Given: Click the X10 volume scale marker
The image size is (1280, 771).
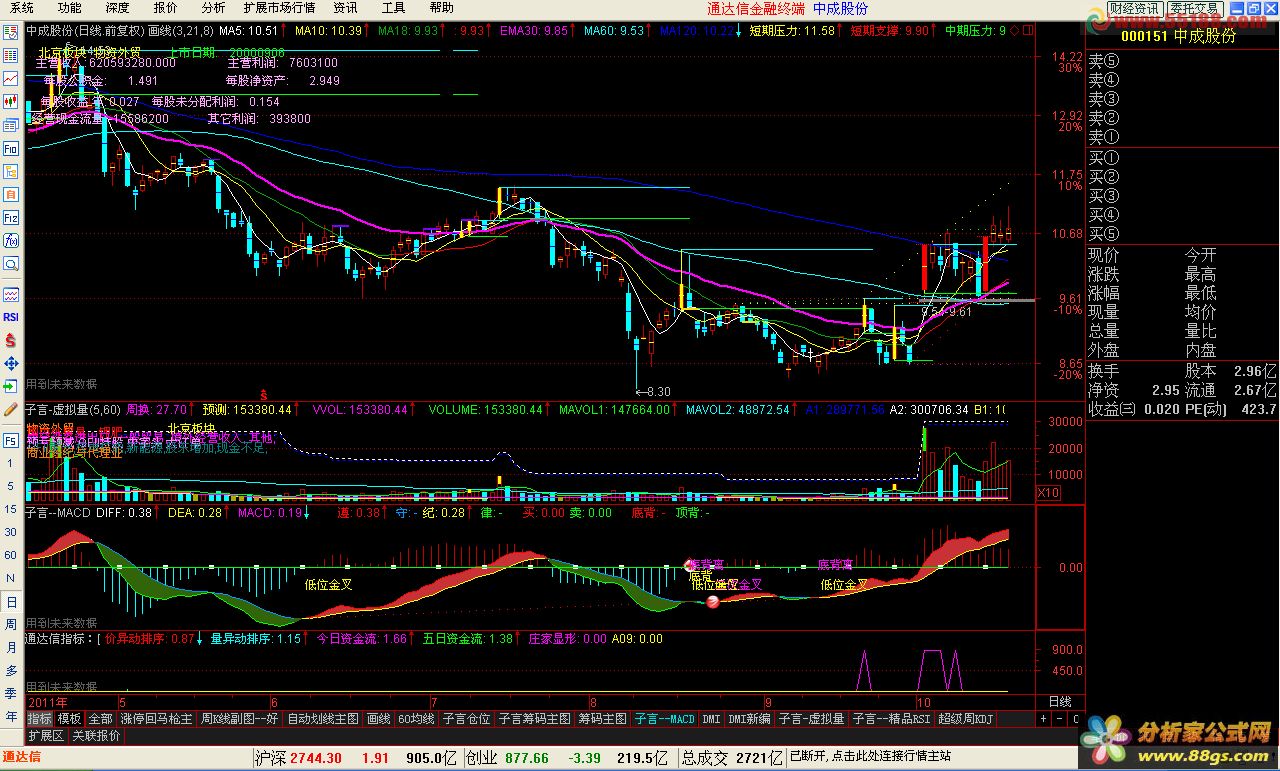Looking at the screenshot, I should click(x=1048, y=493).
